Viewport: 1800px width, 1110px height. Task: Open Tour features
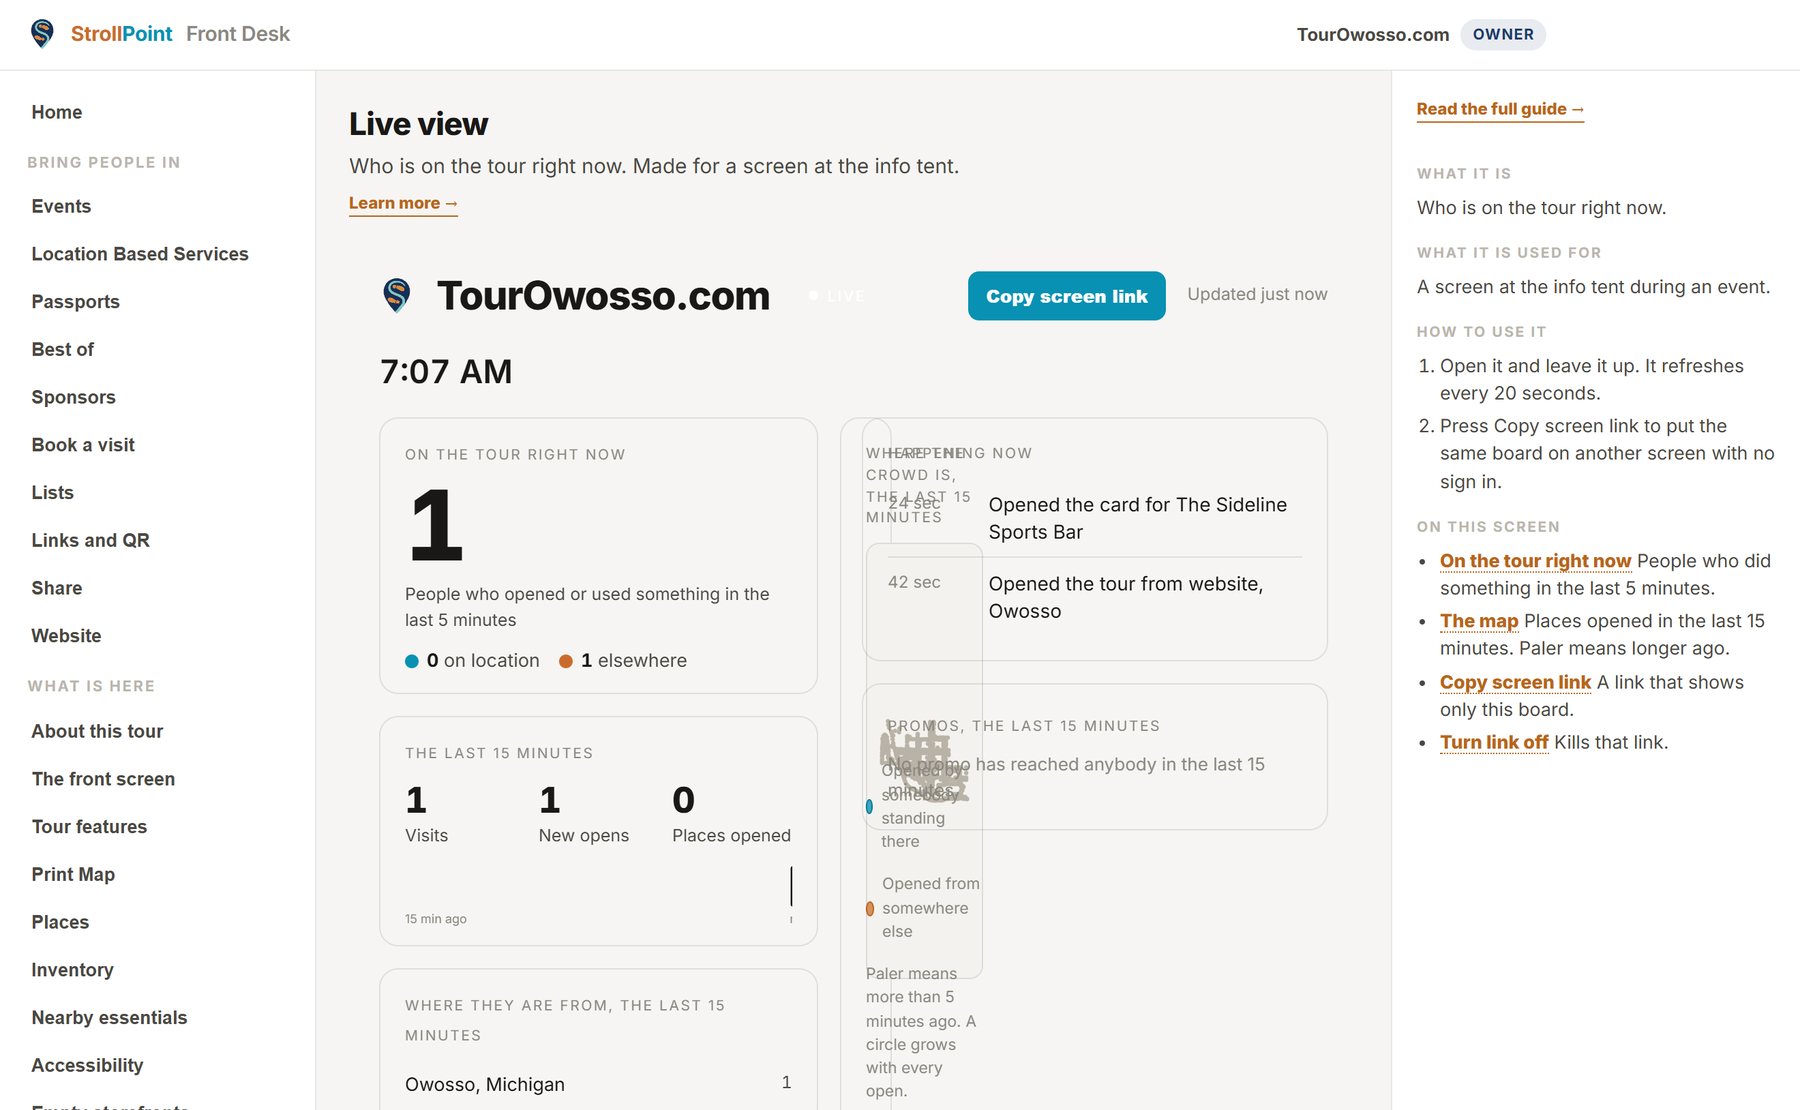point(89,827)
